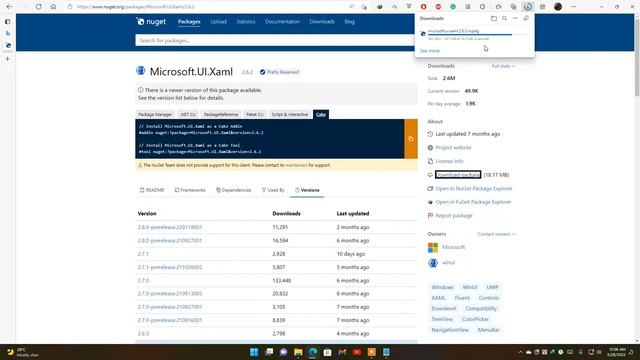Click the Download package link

pos(458,175)
